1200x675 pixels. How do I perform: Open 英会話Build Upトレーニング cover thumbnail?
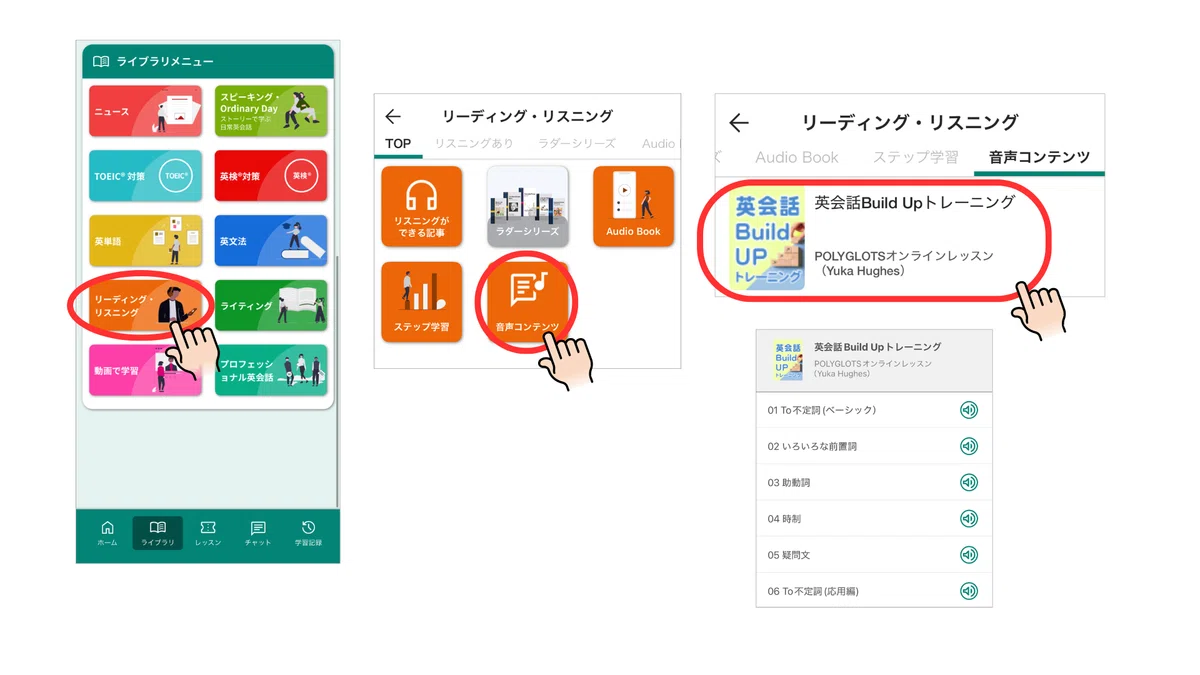coord(768,241)
